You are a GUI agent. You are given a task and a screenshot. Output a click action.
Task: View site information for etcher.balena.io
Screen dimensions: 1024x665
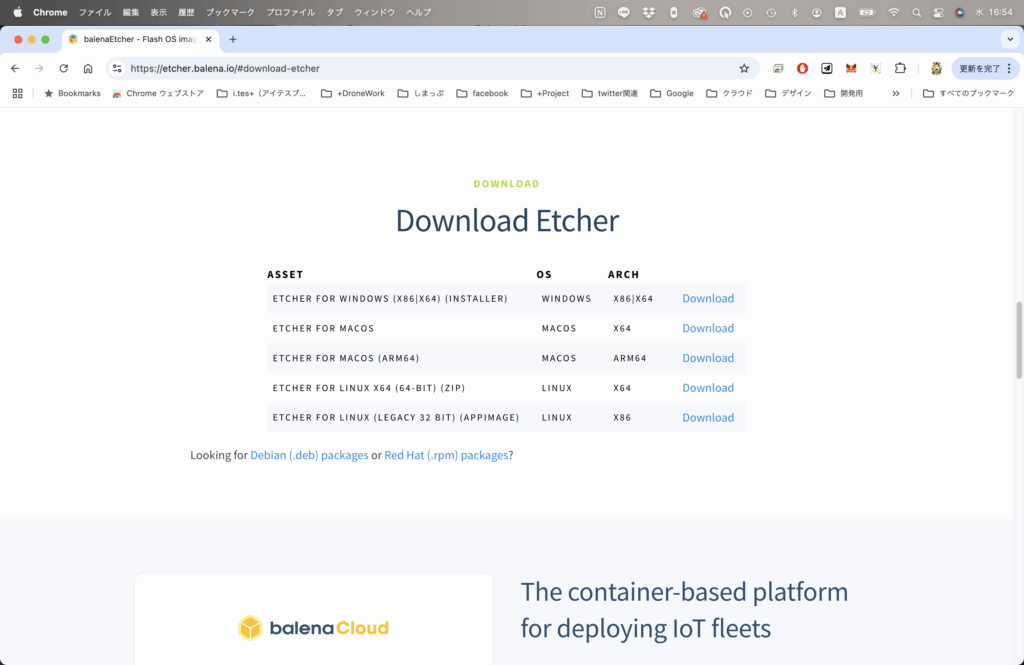[117, 68]
